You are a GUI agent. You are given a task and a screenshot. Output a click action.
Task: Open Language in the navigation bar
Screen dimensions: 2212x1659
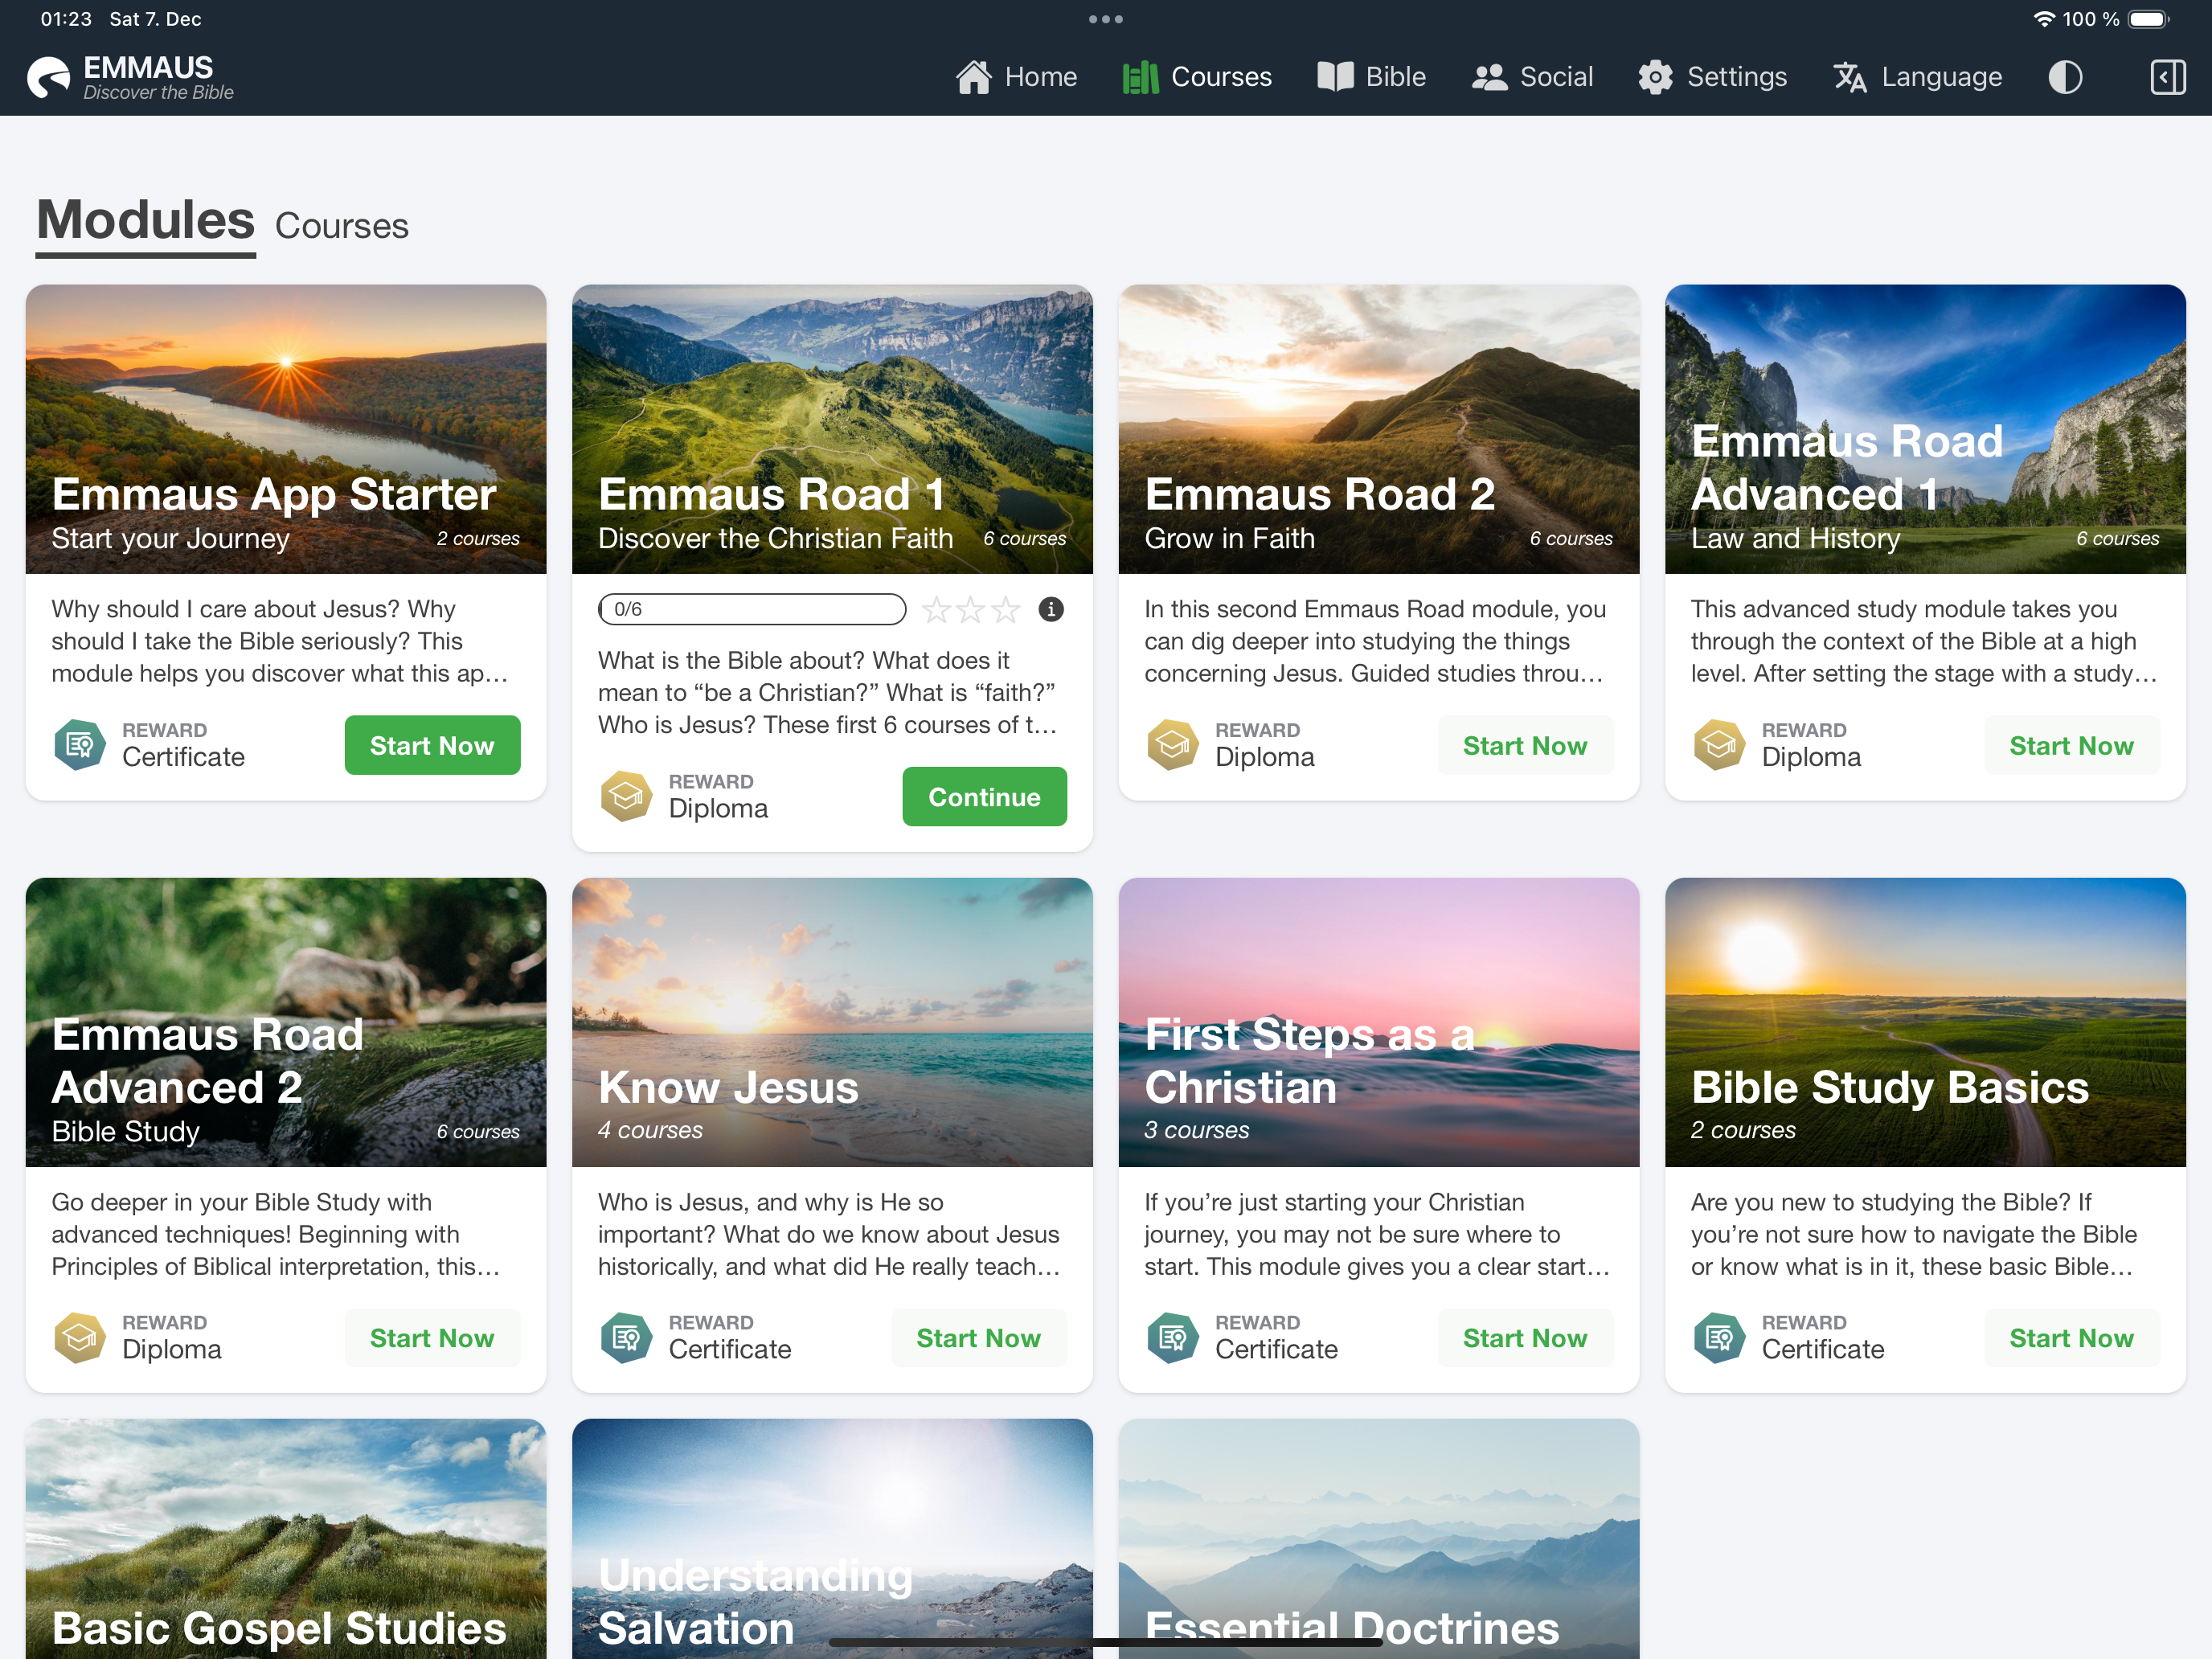tap(1917, 77)
